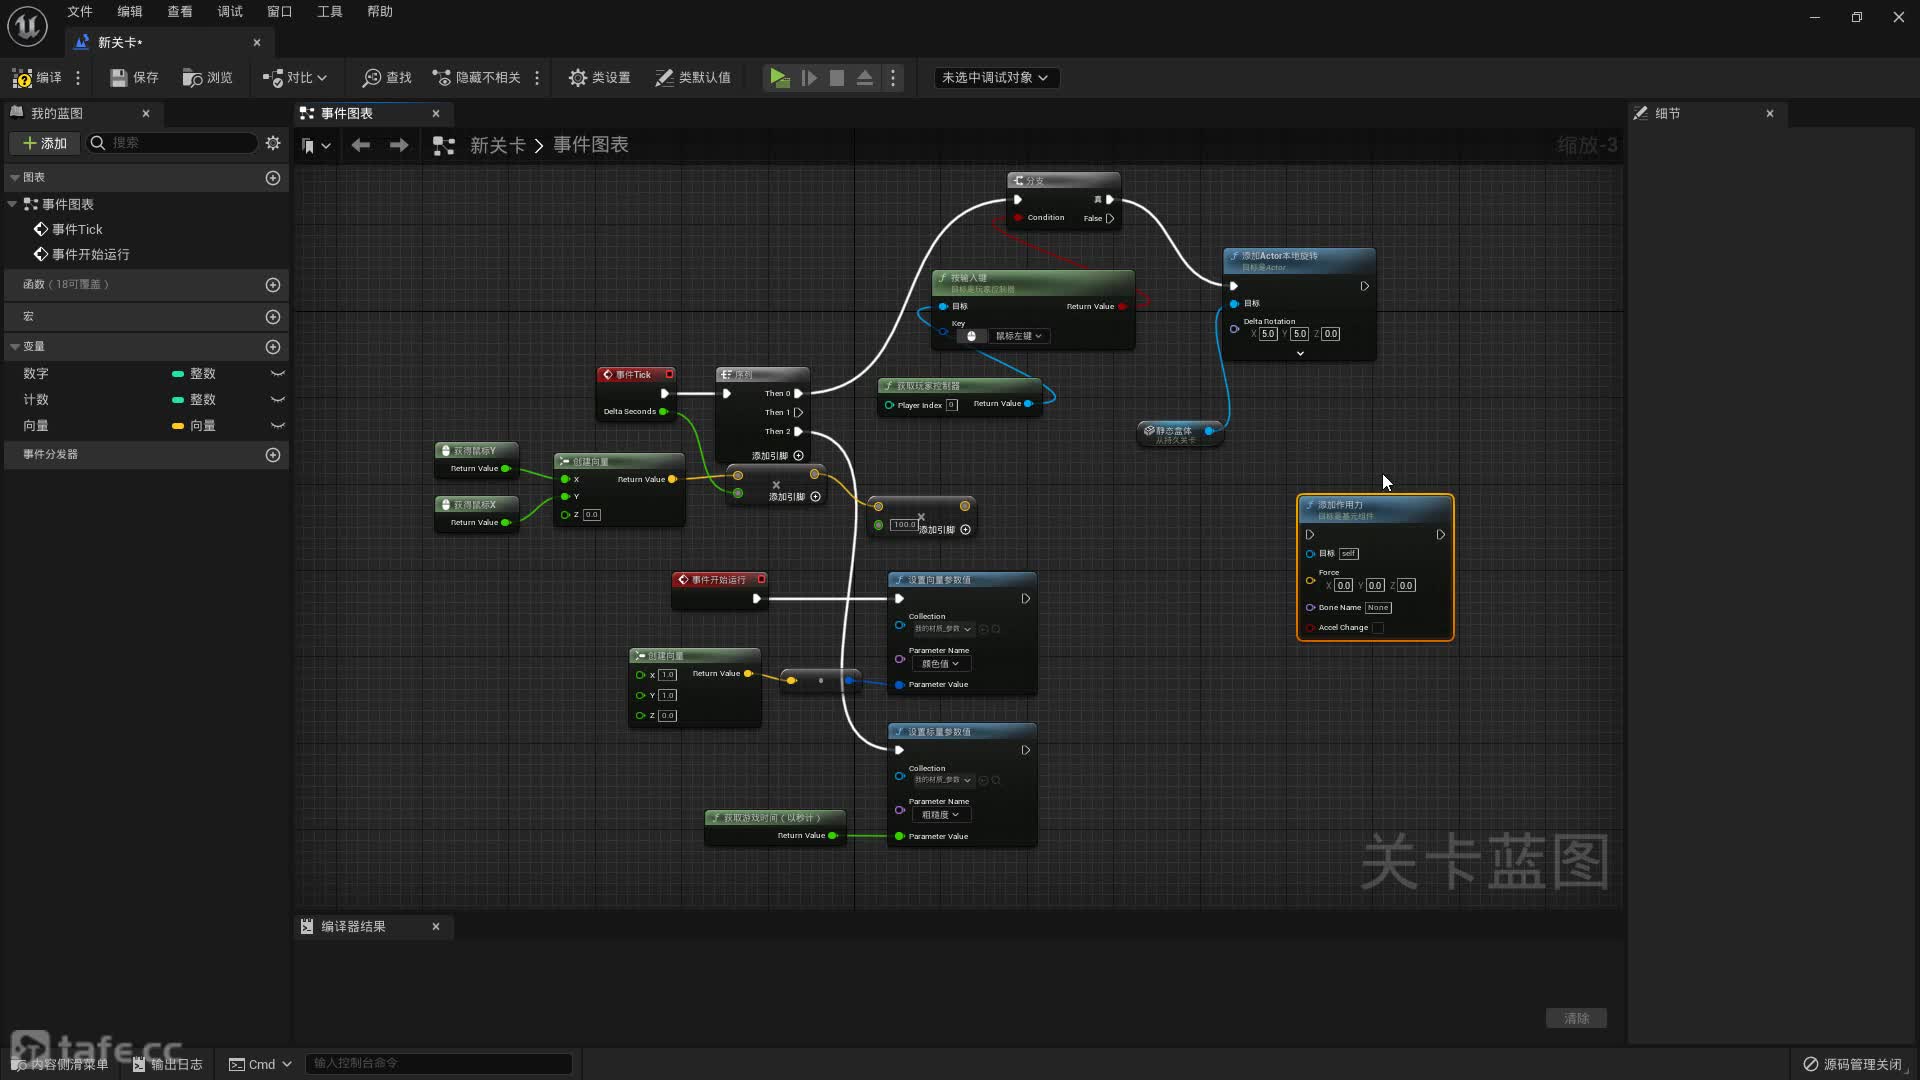Navigate back in graph history
1920x1080 pixels.
361,145
